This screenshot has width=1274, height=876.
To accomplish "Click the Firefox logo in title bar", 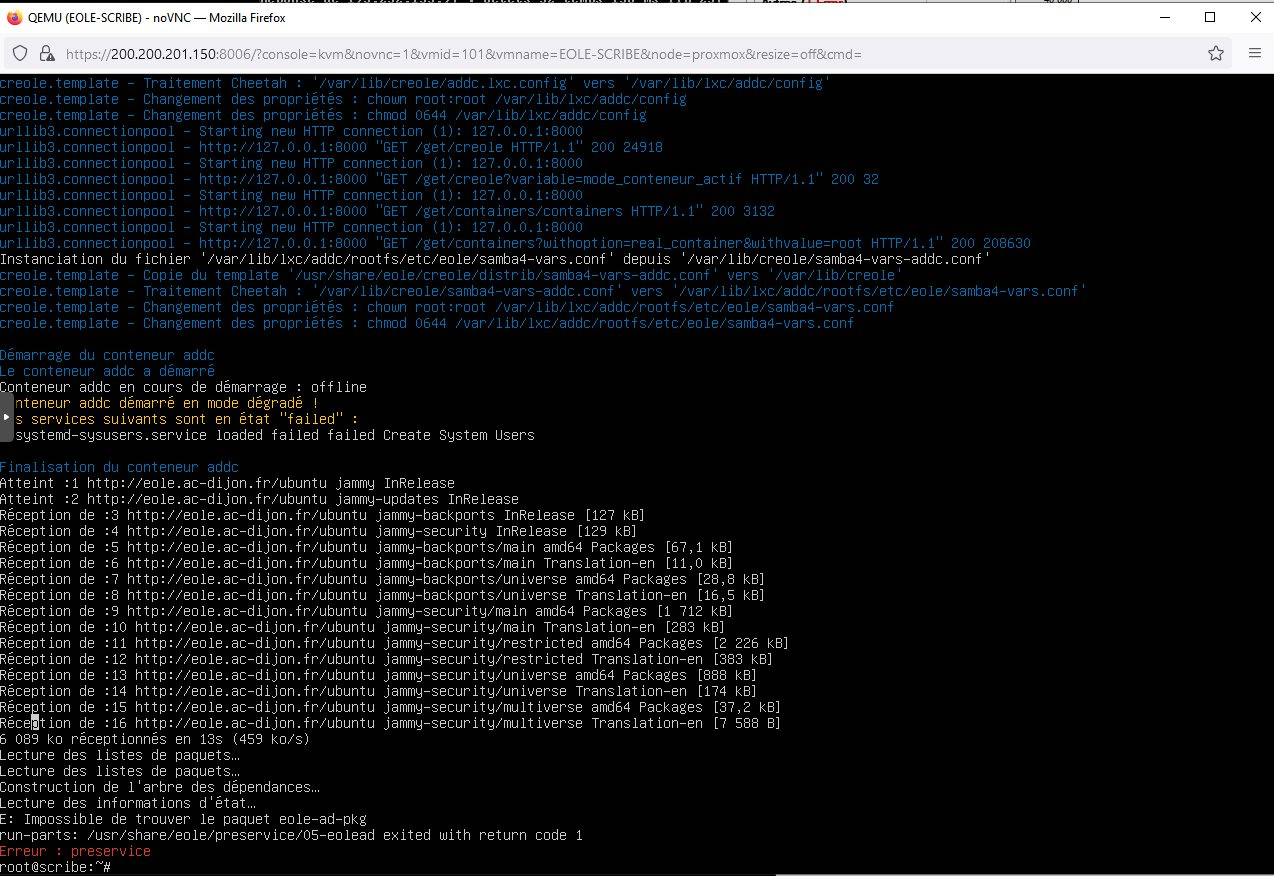I will pyautogui.click(x=14, y=17).
